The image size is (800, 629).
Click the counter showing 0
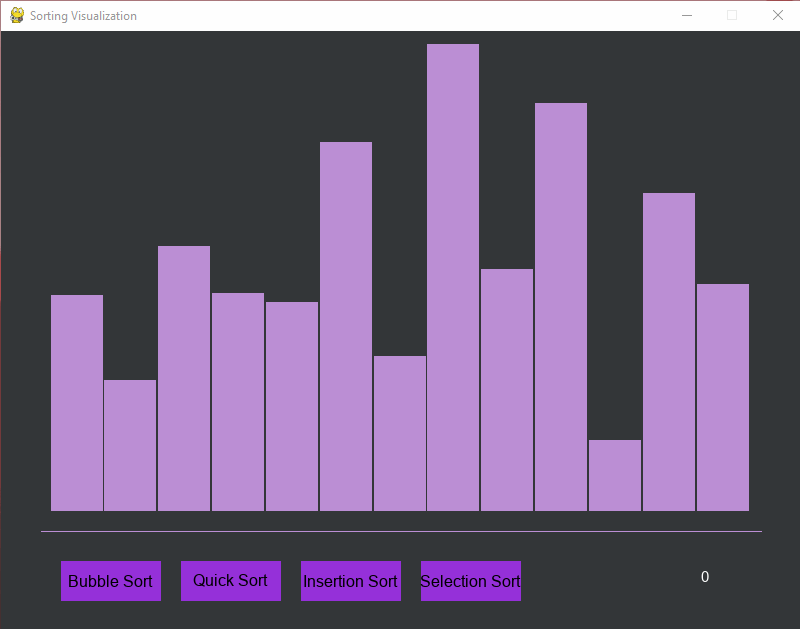(x=705, y=577)
